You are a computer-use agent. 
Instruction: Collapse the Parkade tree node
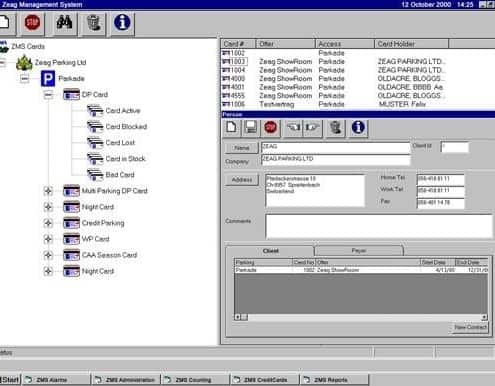pos(25,79)
